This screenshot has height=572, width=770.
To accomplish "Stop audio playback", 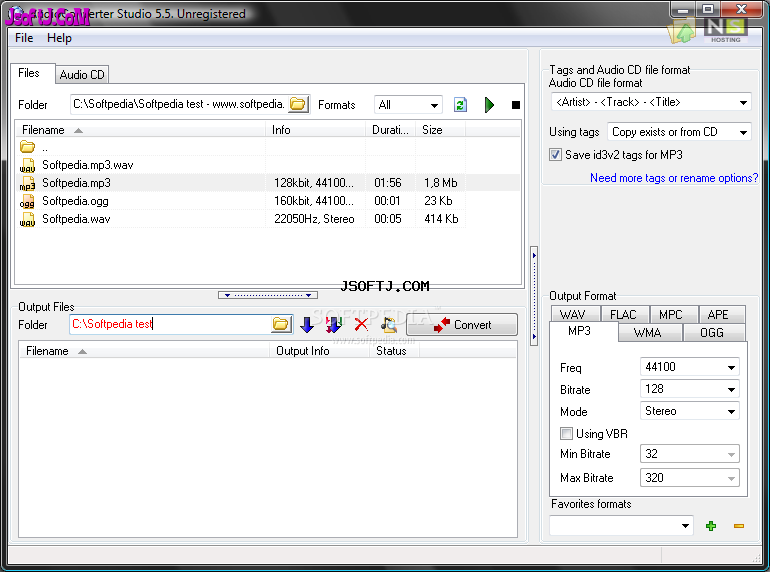I will pyautogui.click(x=516, y=105).
